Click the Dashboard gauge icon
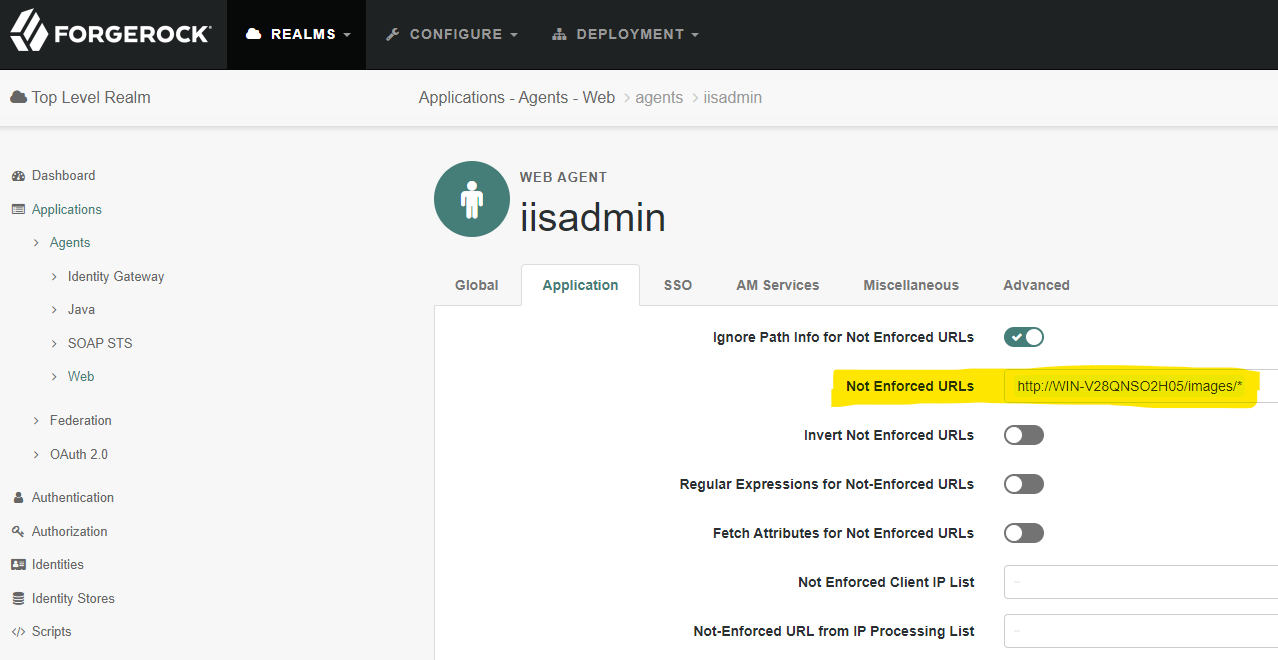 18,176
